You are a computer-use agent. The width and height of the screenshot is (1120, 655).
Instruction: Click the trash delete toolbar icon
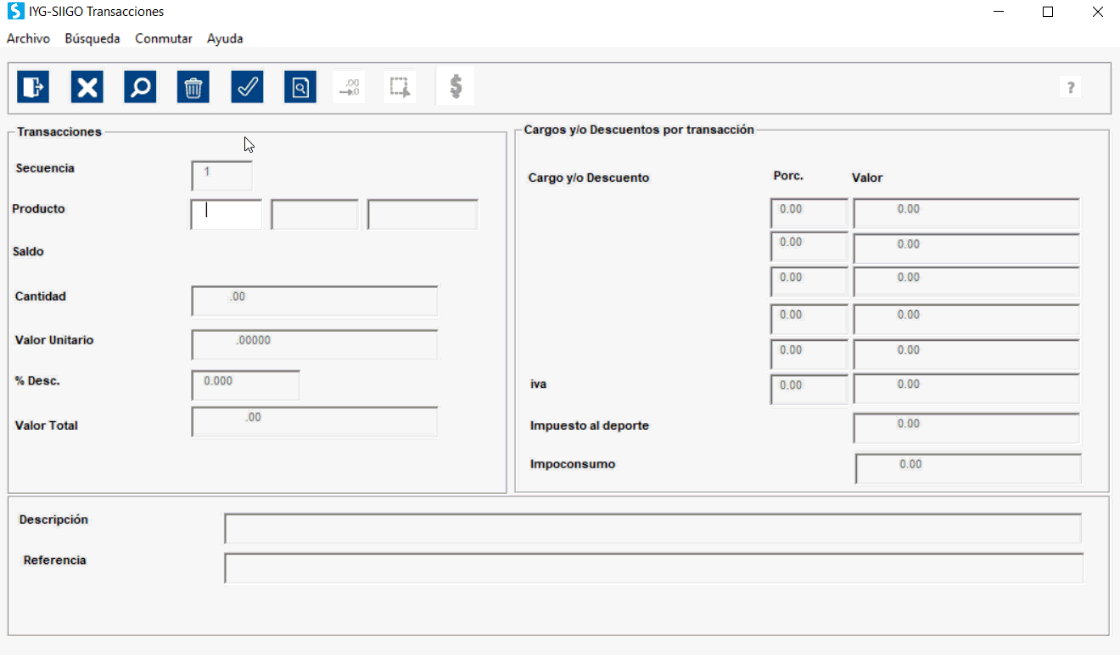(x=193, y=87)
